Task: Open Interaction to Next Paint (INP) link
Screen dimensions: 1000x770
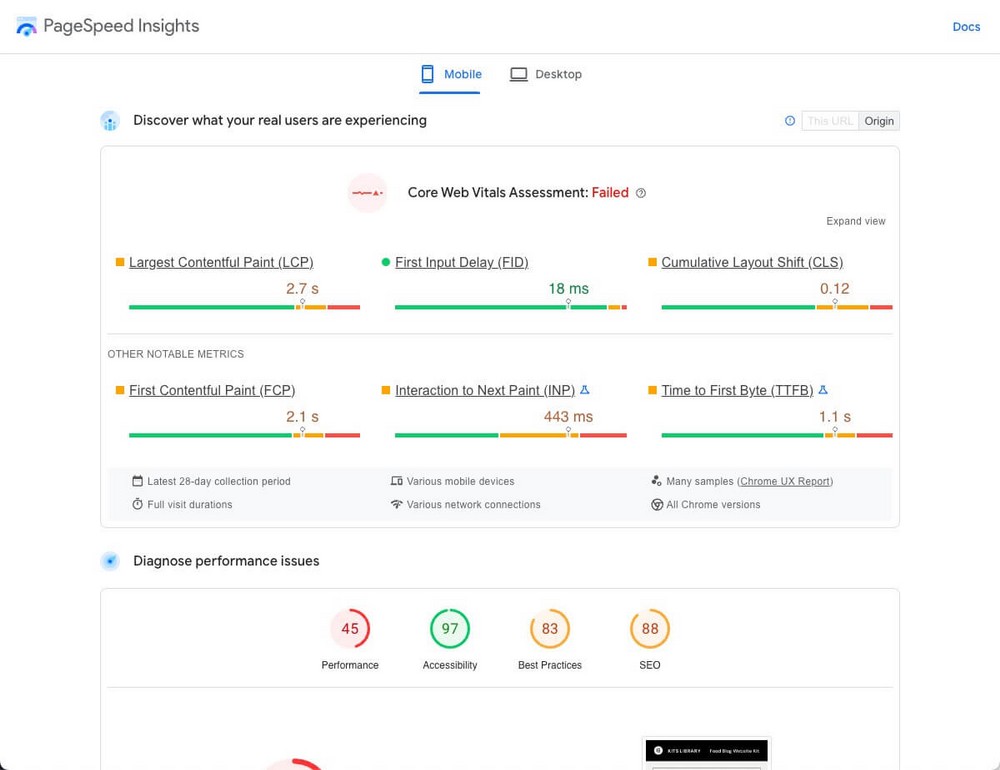Action: [x=485, y=390]
